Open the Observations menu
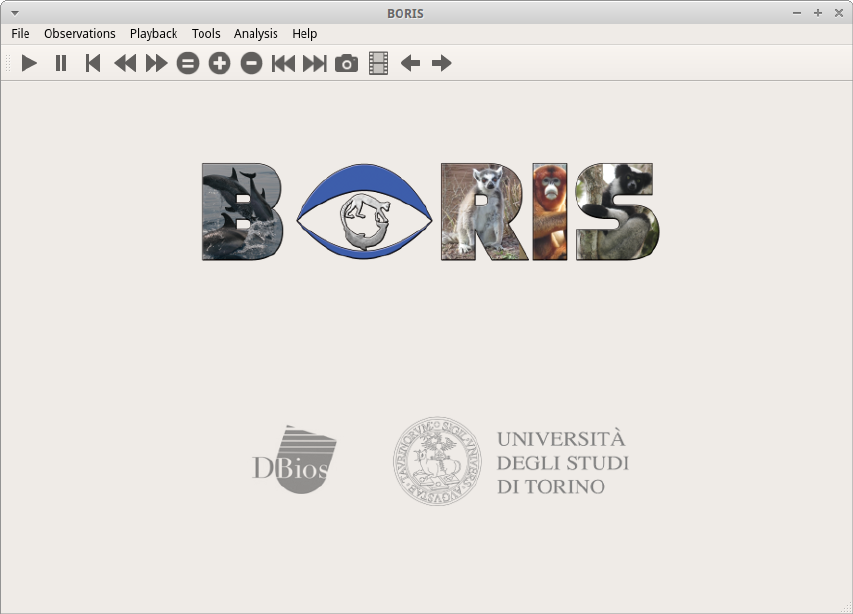Screen dimensions: 853x614 pyautogui.click(x=80, y=34)
